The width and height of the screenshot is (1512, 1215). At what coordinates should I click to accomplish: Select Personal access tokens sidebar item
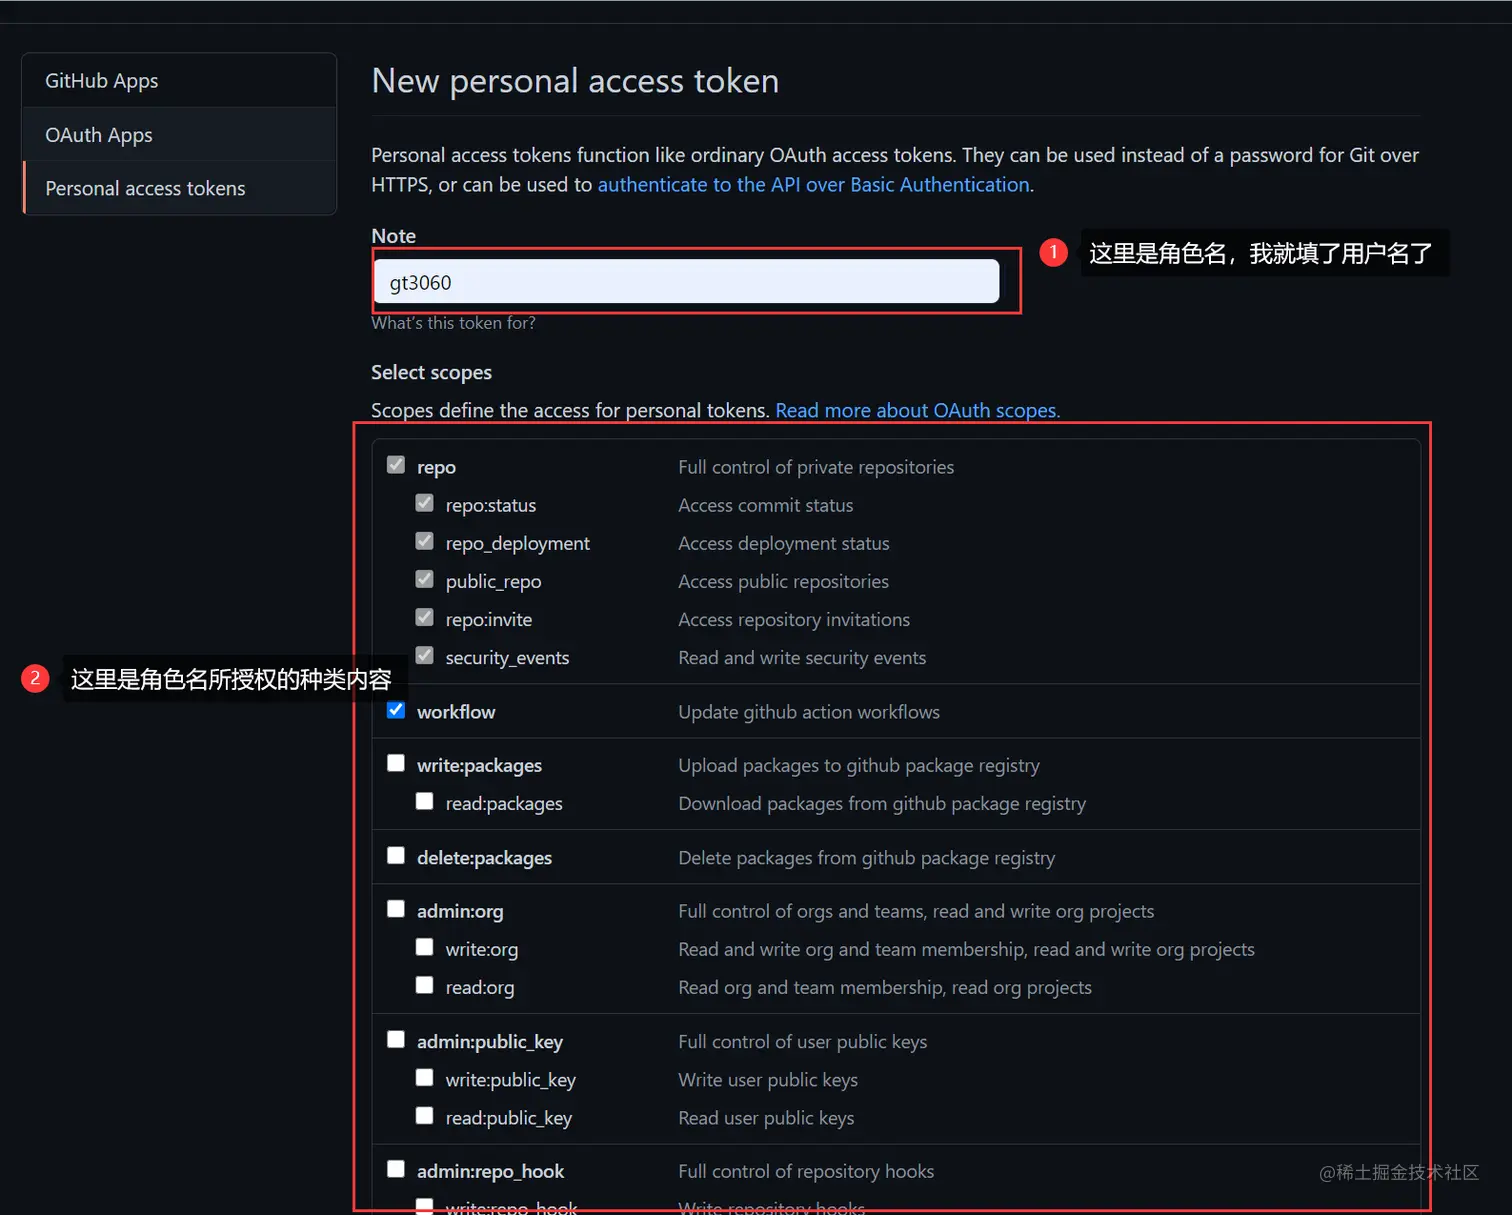(179, 188)
